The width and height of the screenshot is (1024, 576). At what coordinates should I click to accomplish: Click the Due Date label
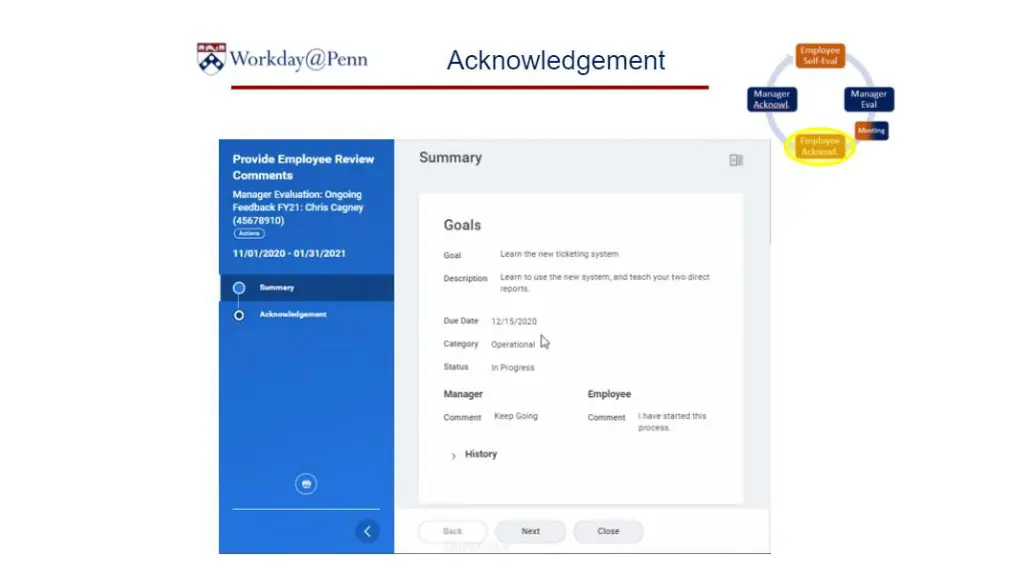(x=461, y=321)
